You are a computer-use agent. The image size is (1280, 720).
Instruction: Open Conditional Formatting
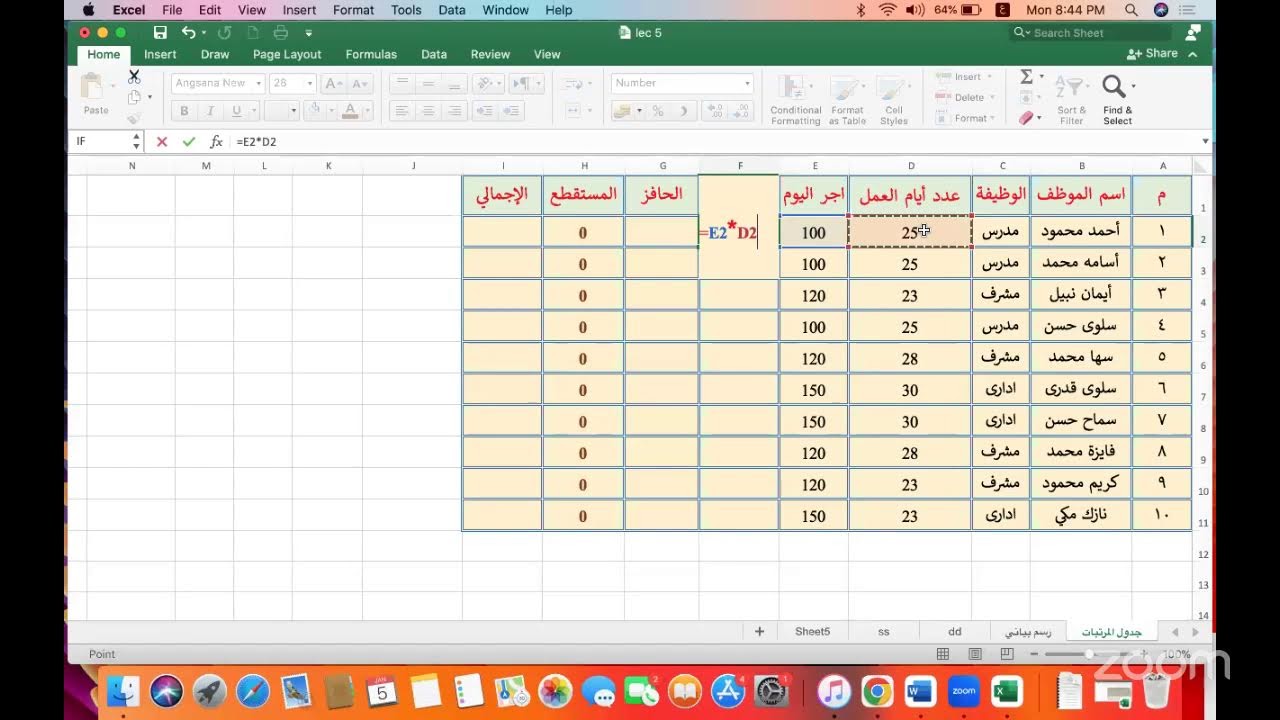(x=795, y=100)
